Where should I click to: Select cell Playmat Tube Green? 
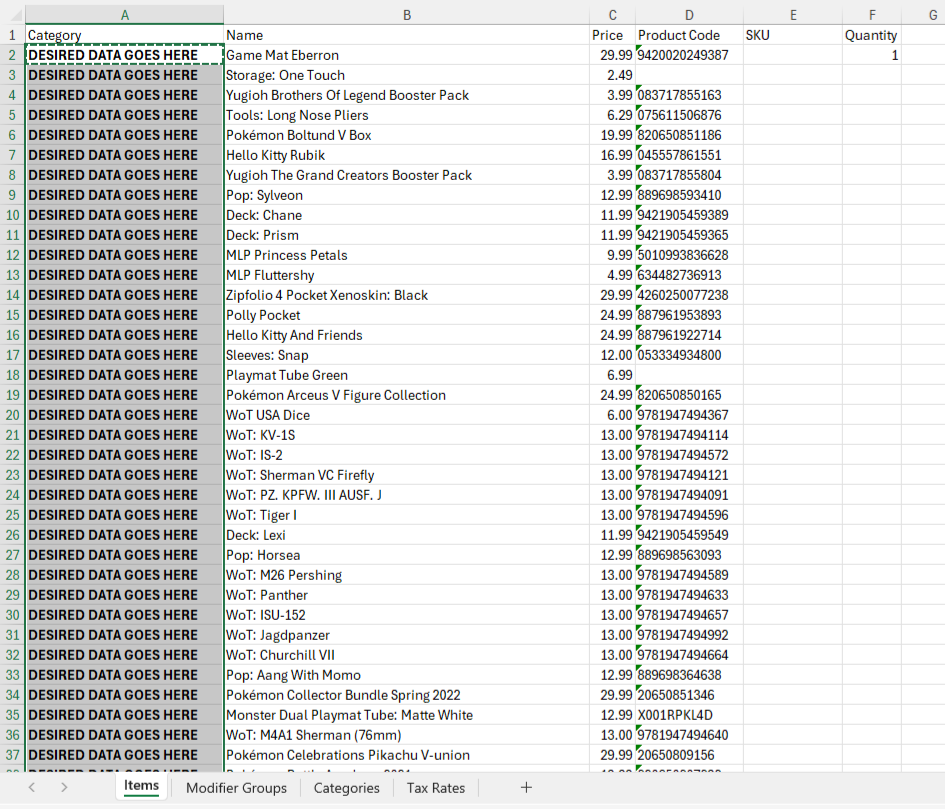click(407, 375)
